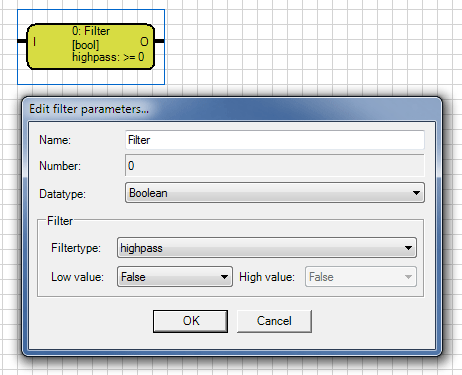Select the yellow Filter block on canvas
The image size is (462, 375).
[91, 46]
